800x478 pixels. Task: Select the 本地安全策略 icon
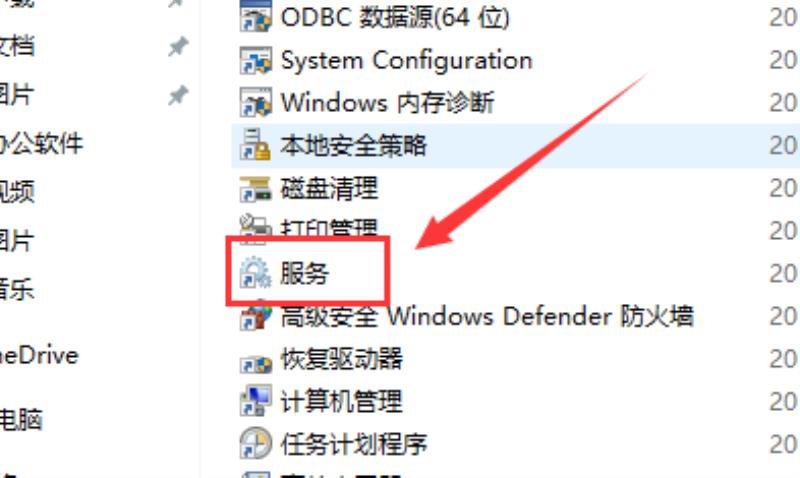[256, 145]
